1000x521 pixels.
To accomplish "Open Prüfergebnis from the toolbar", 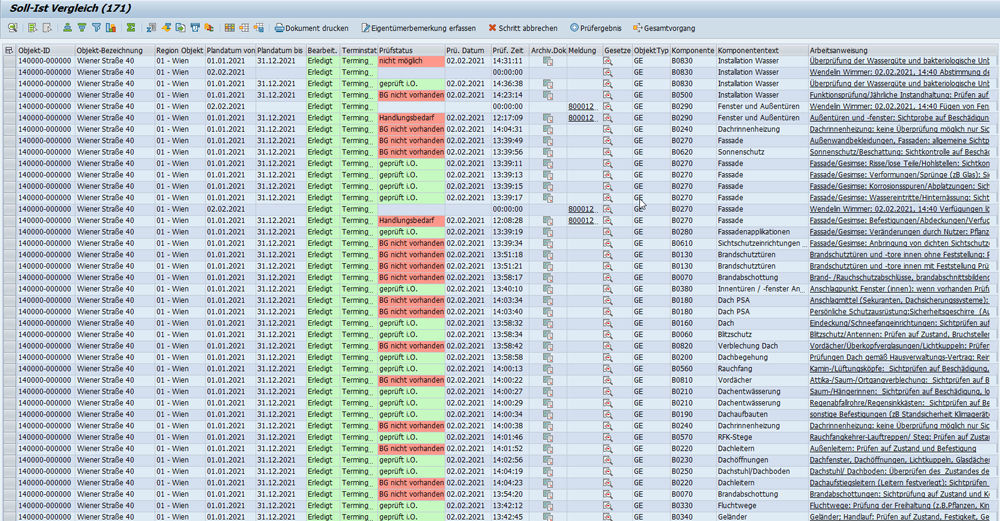I will point(597,27).
